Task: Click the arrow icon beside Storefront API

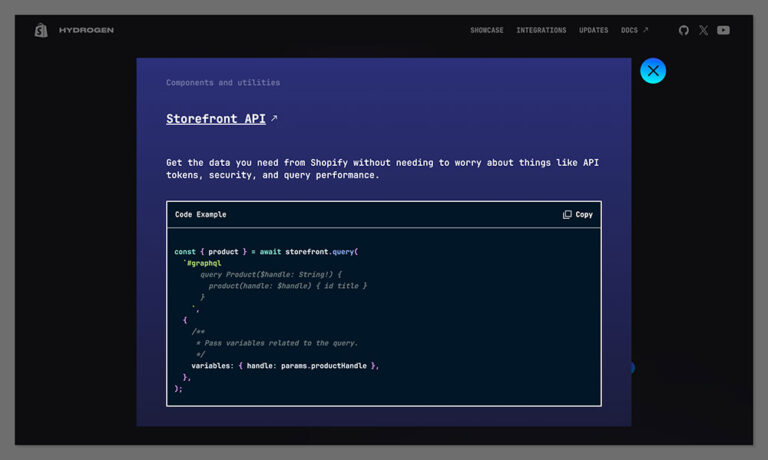Action: coord(275,118)
